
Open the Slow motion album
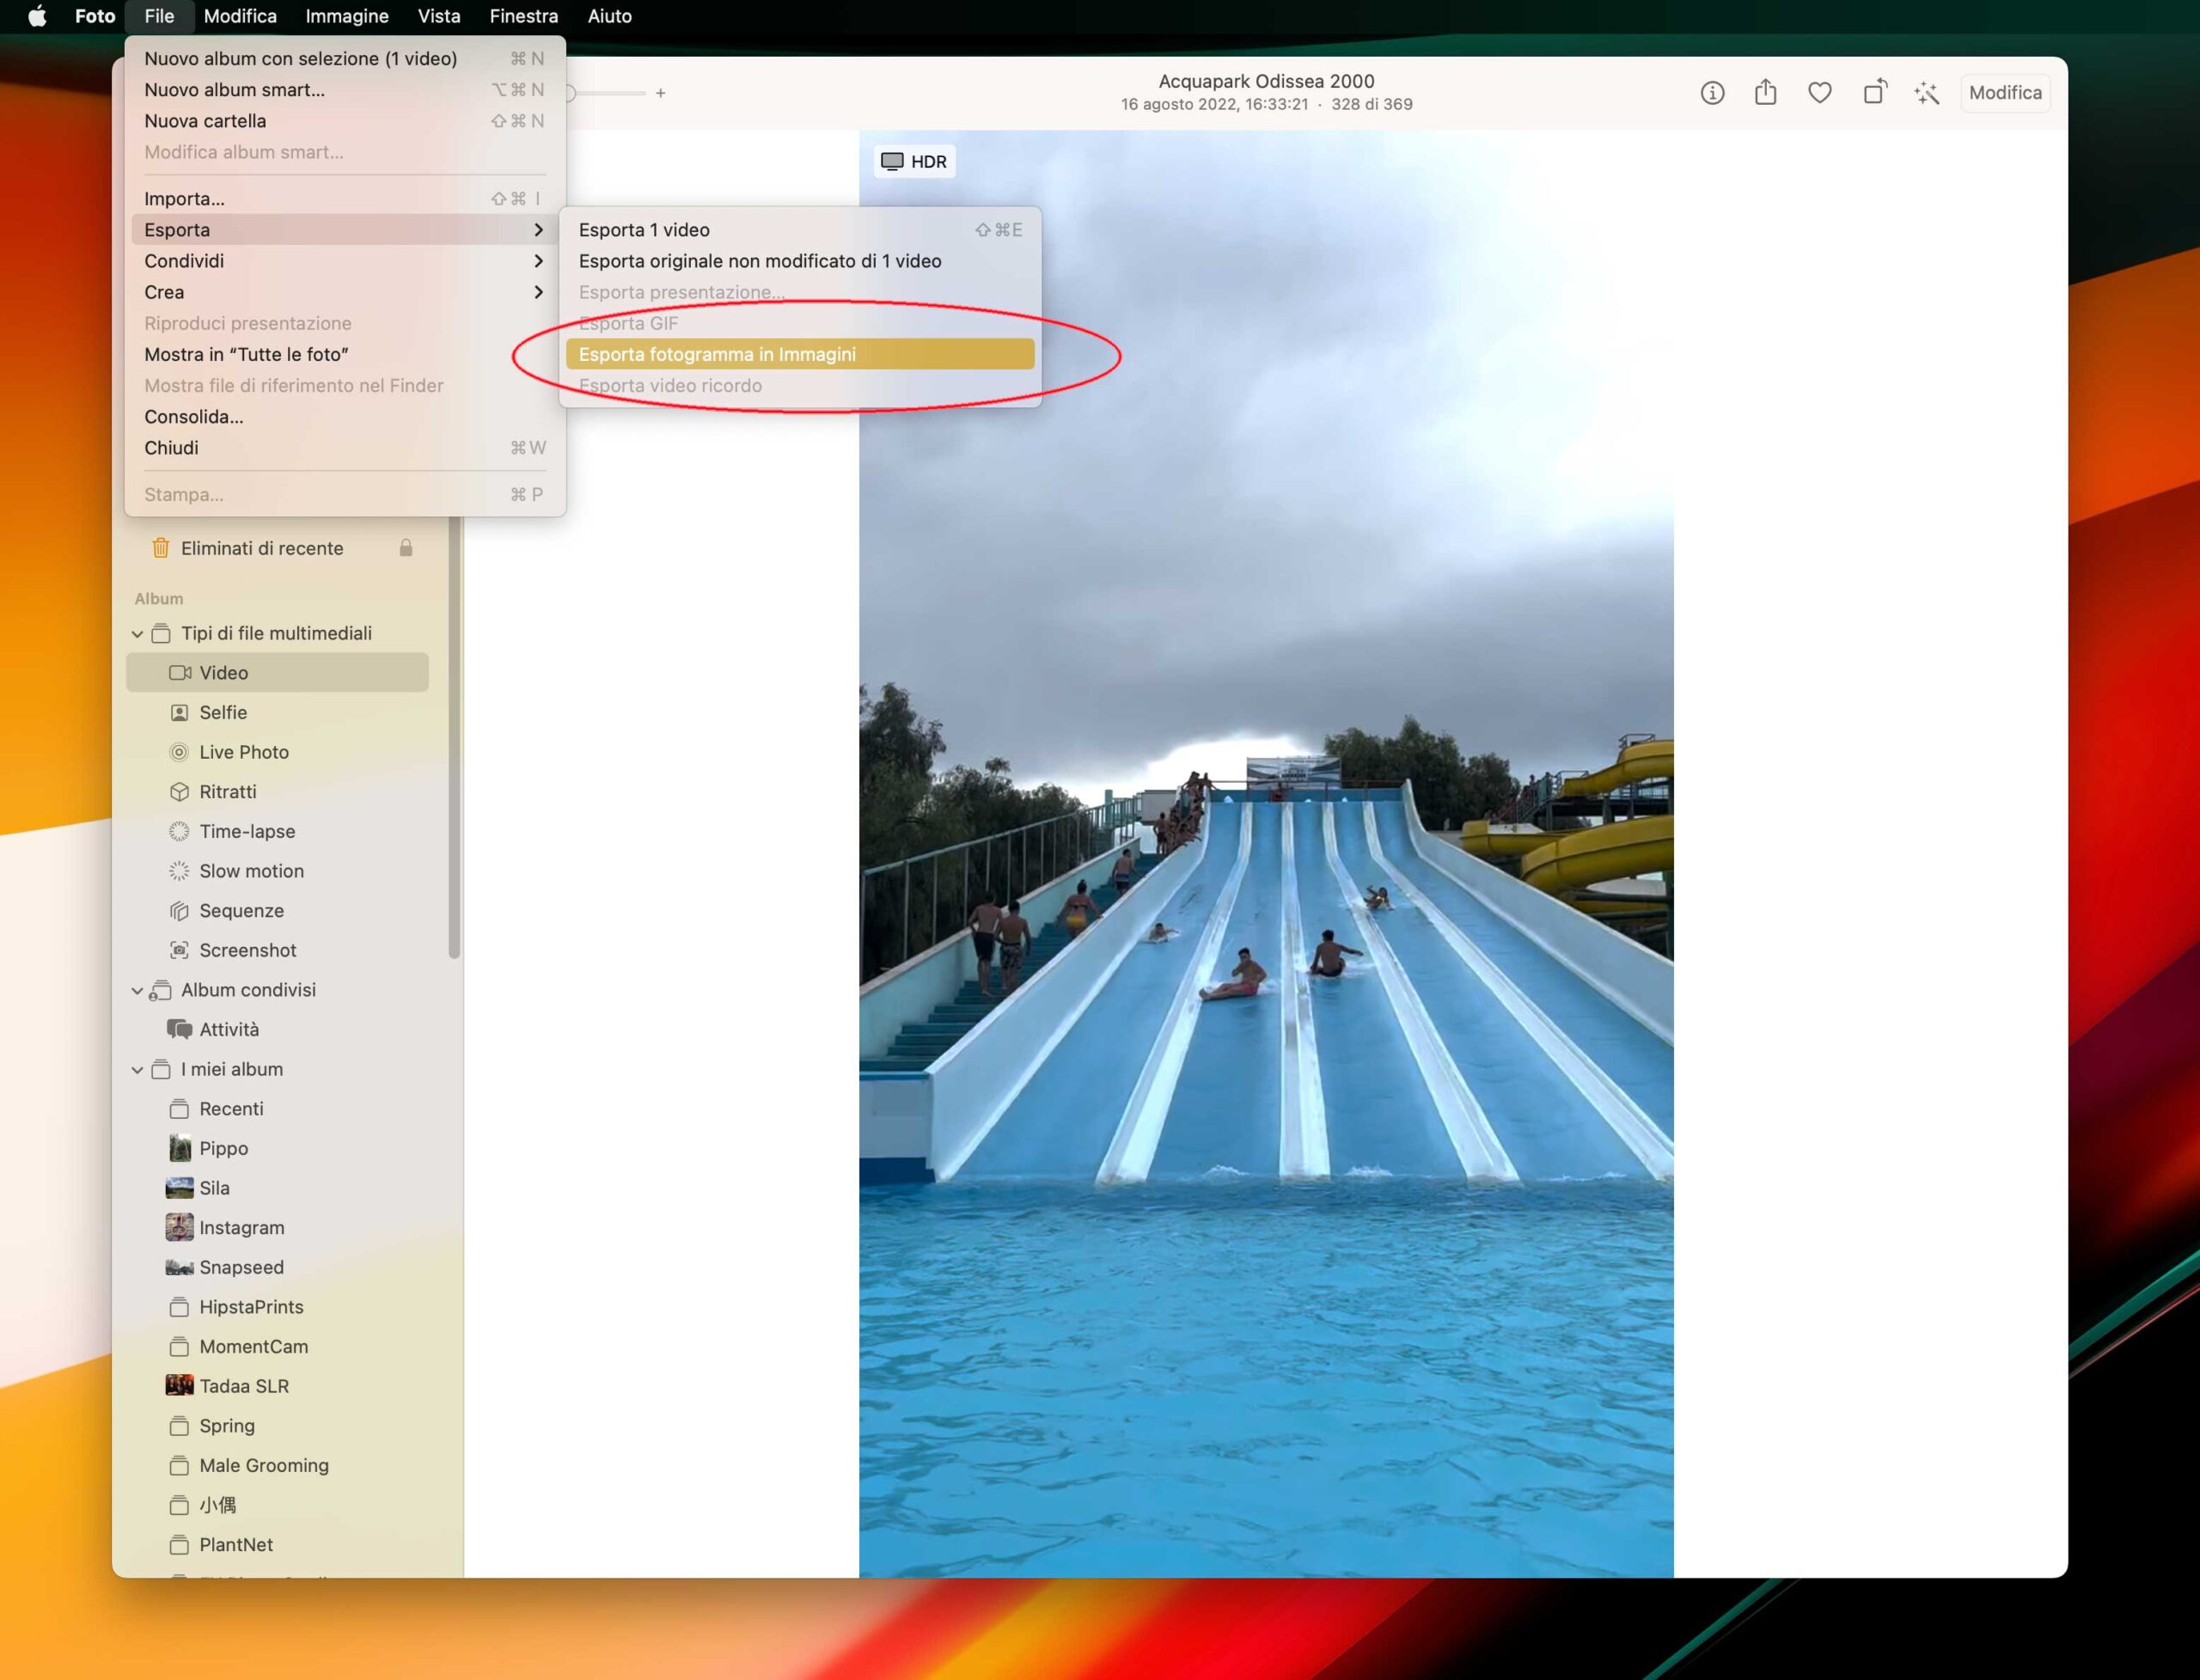point(251,871)
